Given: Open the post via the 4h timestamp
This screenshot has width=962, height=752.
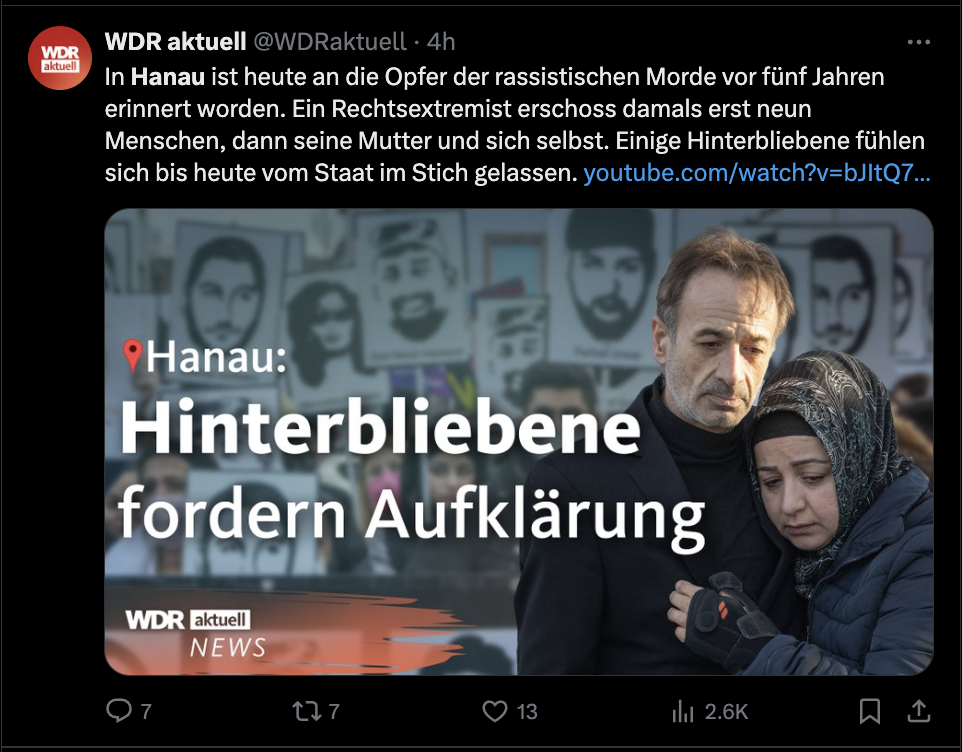Looking at the screenshot, I should [x=441, y=42].
